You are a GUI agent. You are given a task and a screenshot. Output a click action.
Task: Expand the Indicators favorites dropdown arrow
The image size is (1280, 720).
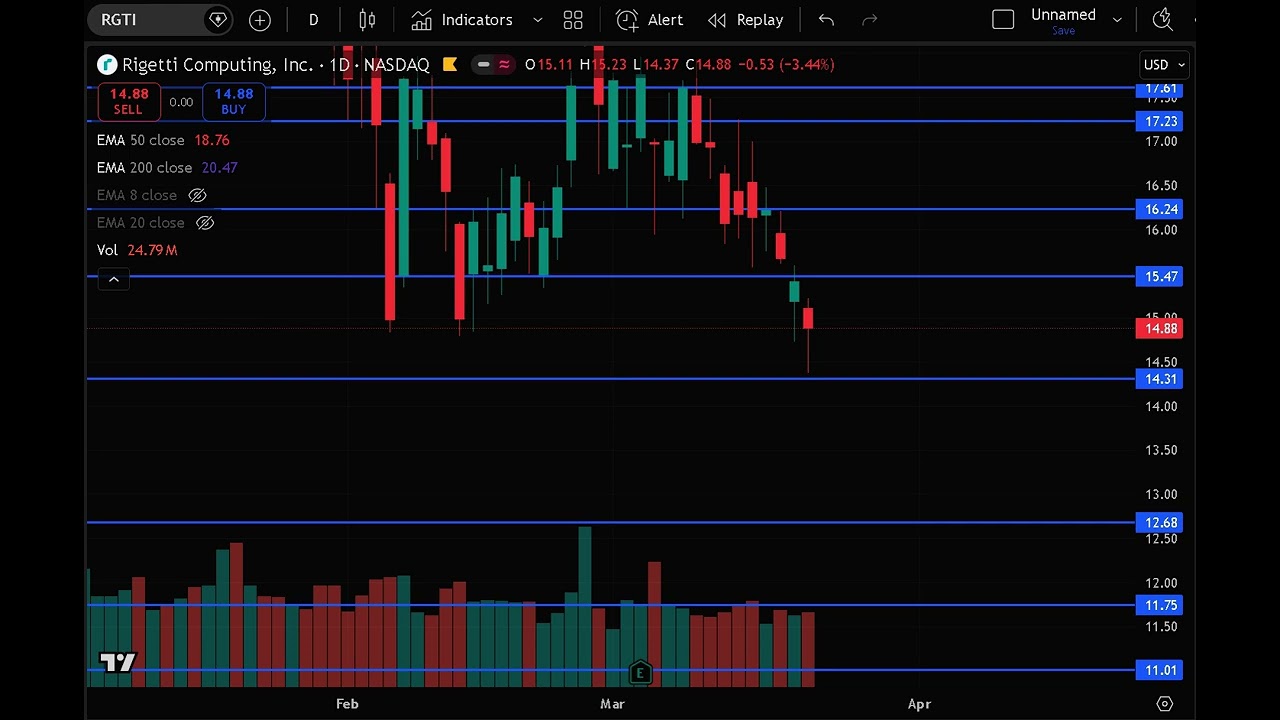pyautogui.click(x=538, y=20)
